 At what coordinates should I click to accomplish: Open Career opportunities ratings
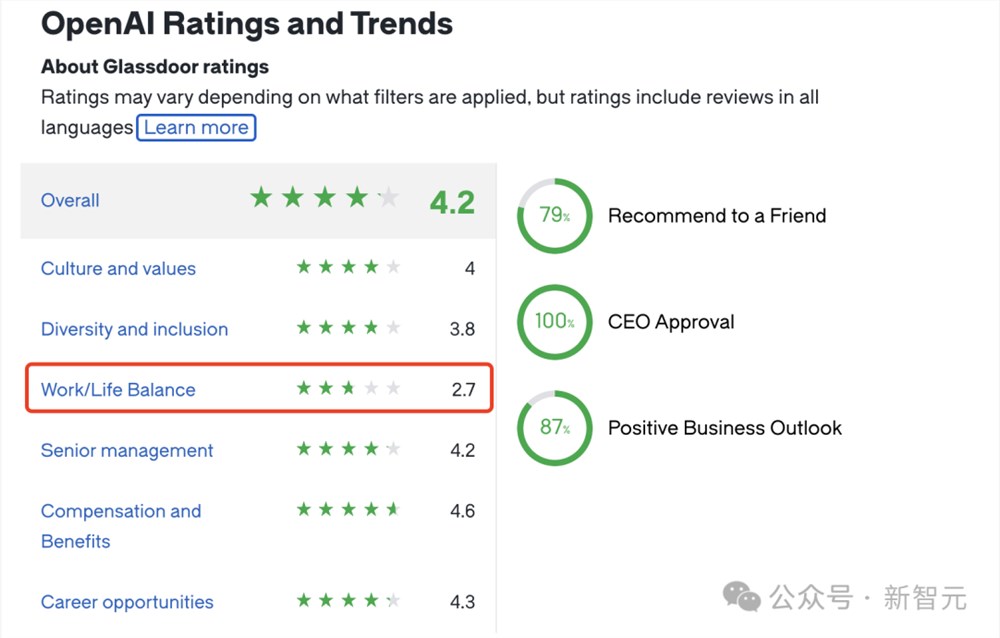[127, 602]
